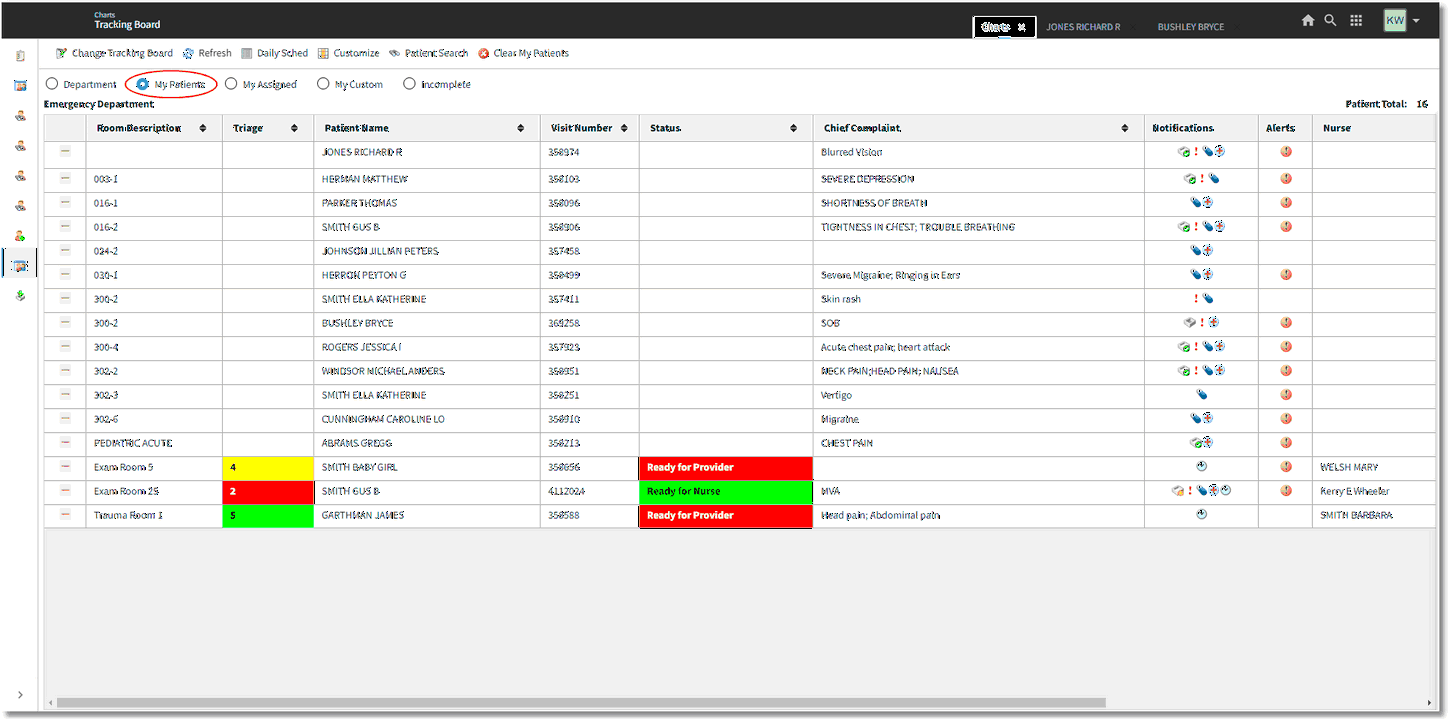The height and width of the screenshot is (722, 1450).
Task: Click yellow triage 4 cell
Action: [x=268, y=467]
